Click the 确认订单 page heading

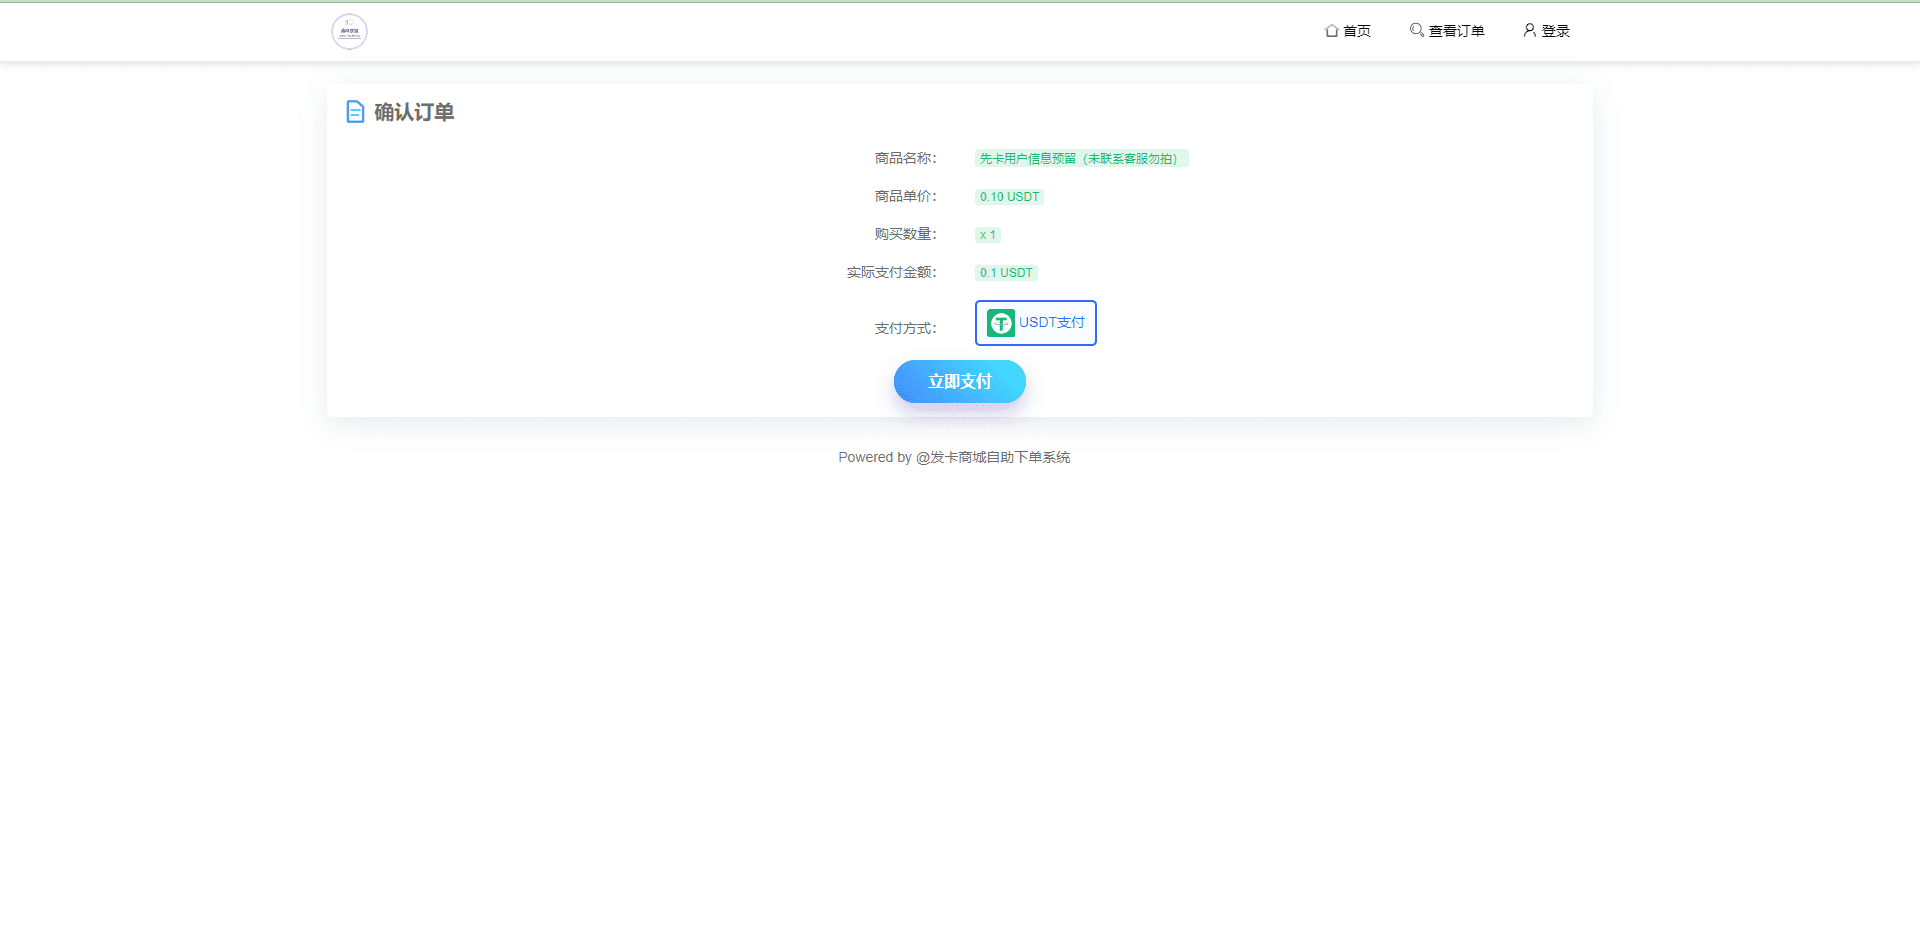click(x=414, y=112)
